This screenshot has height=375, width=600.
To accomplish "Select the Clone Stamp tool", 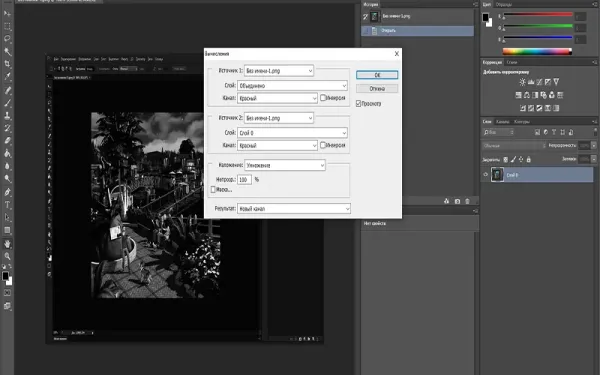I will click(x=7, y=116).
